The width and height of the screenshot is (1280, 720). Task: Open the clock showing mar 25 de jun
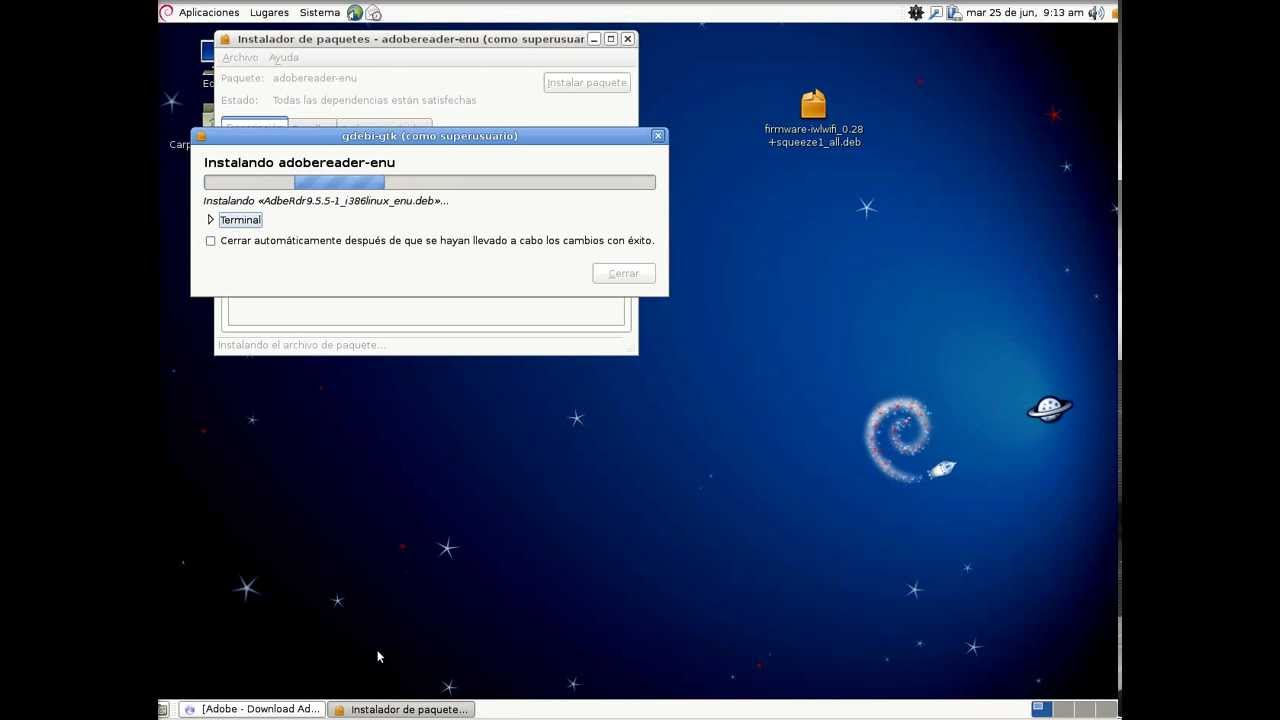[x=1024, y=13]
